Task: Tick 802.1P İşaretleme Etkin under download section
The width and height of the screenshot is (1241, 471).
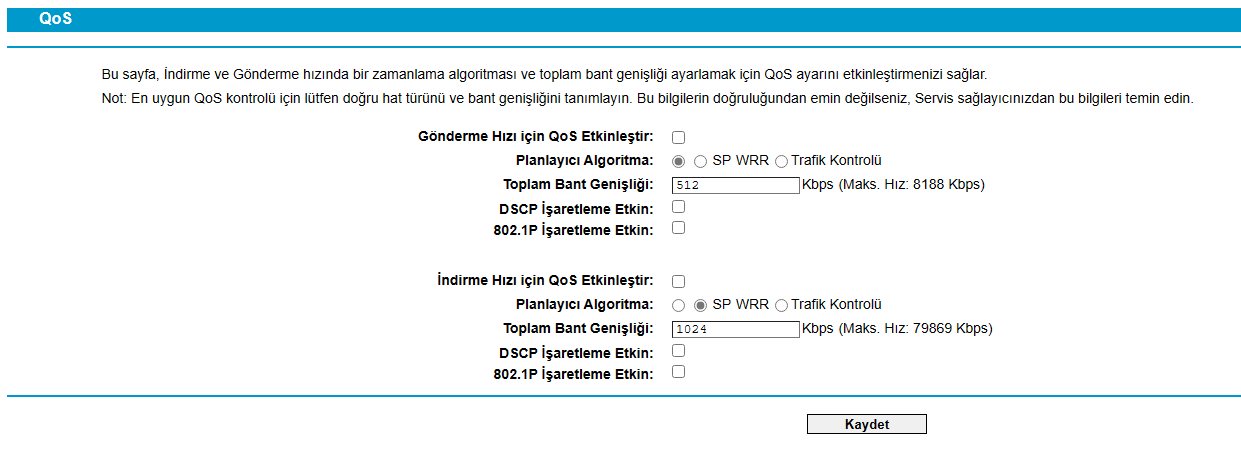Action: click(x=678, y=372)
